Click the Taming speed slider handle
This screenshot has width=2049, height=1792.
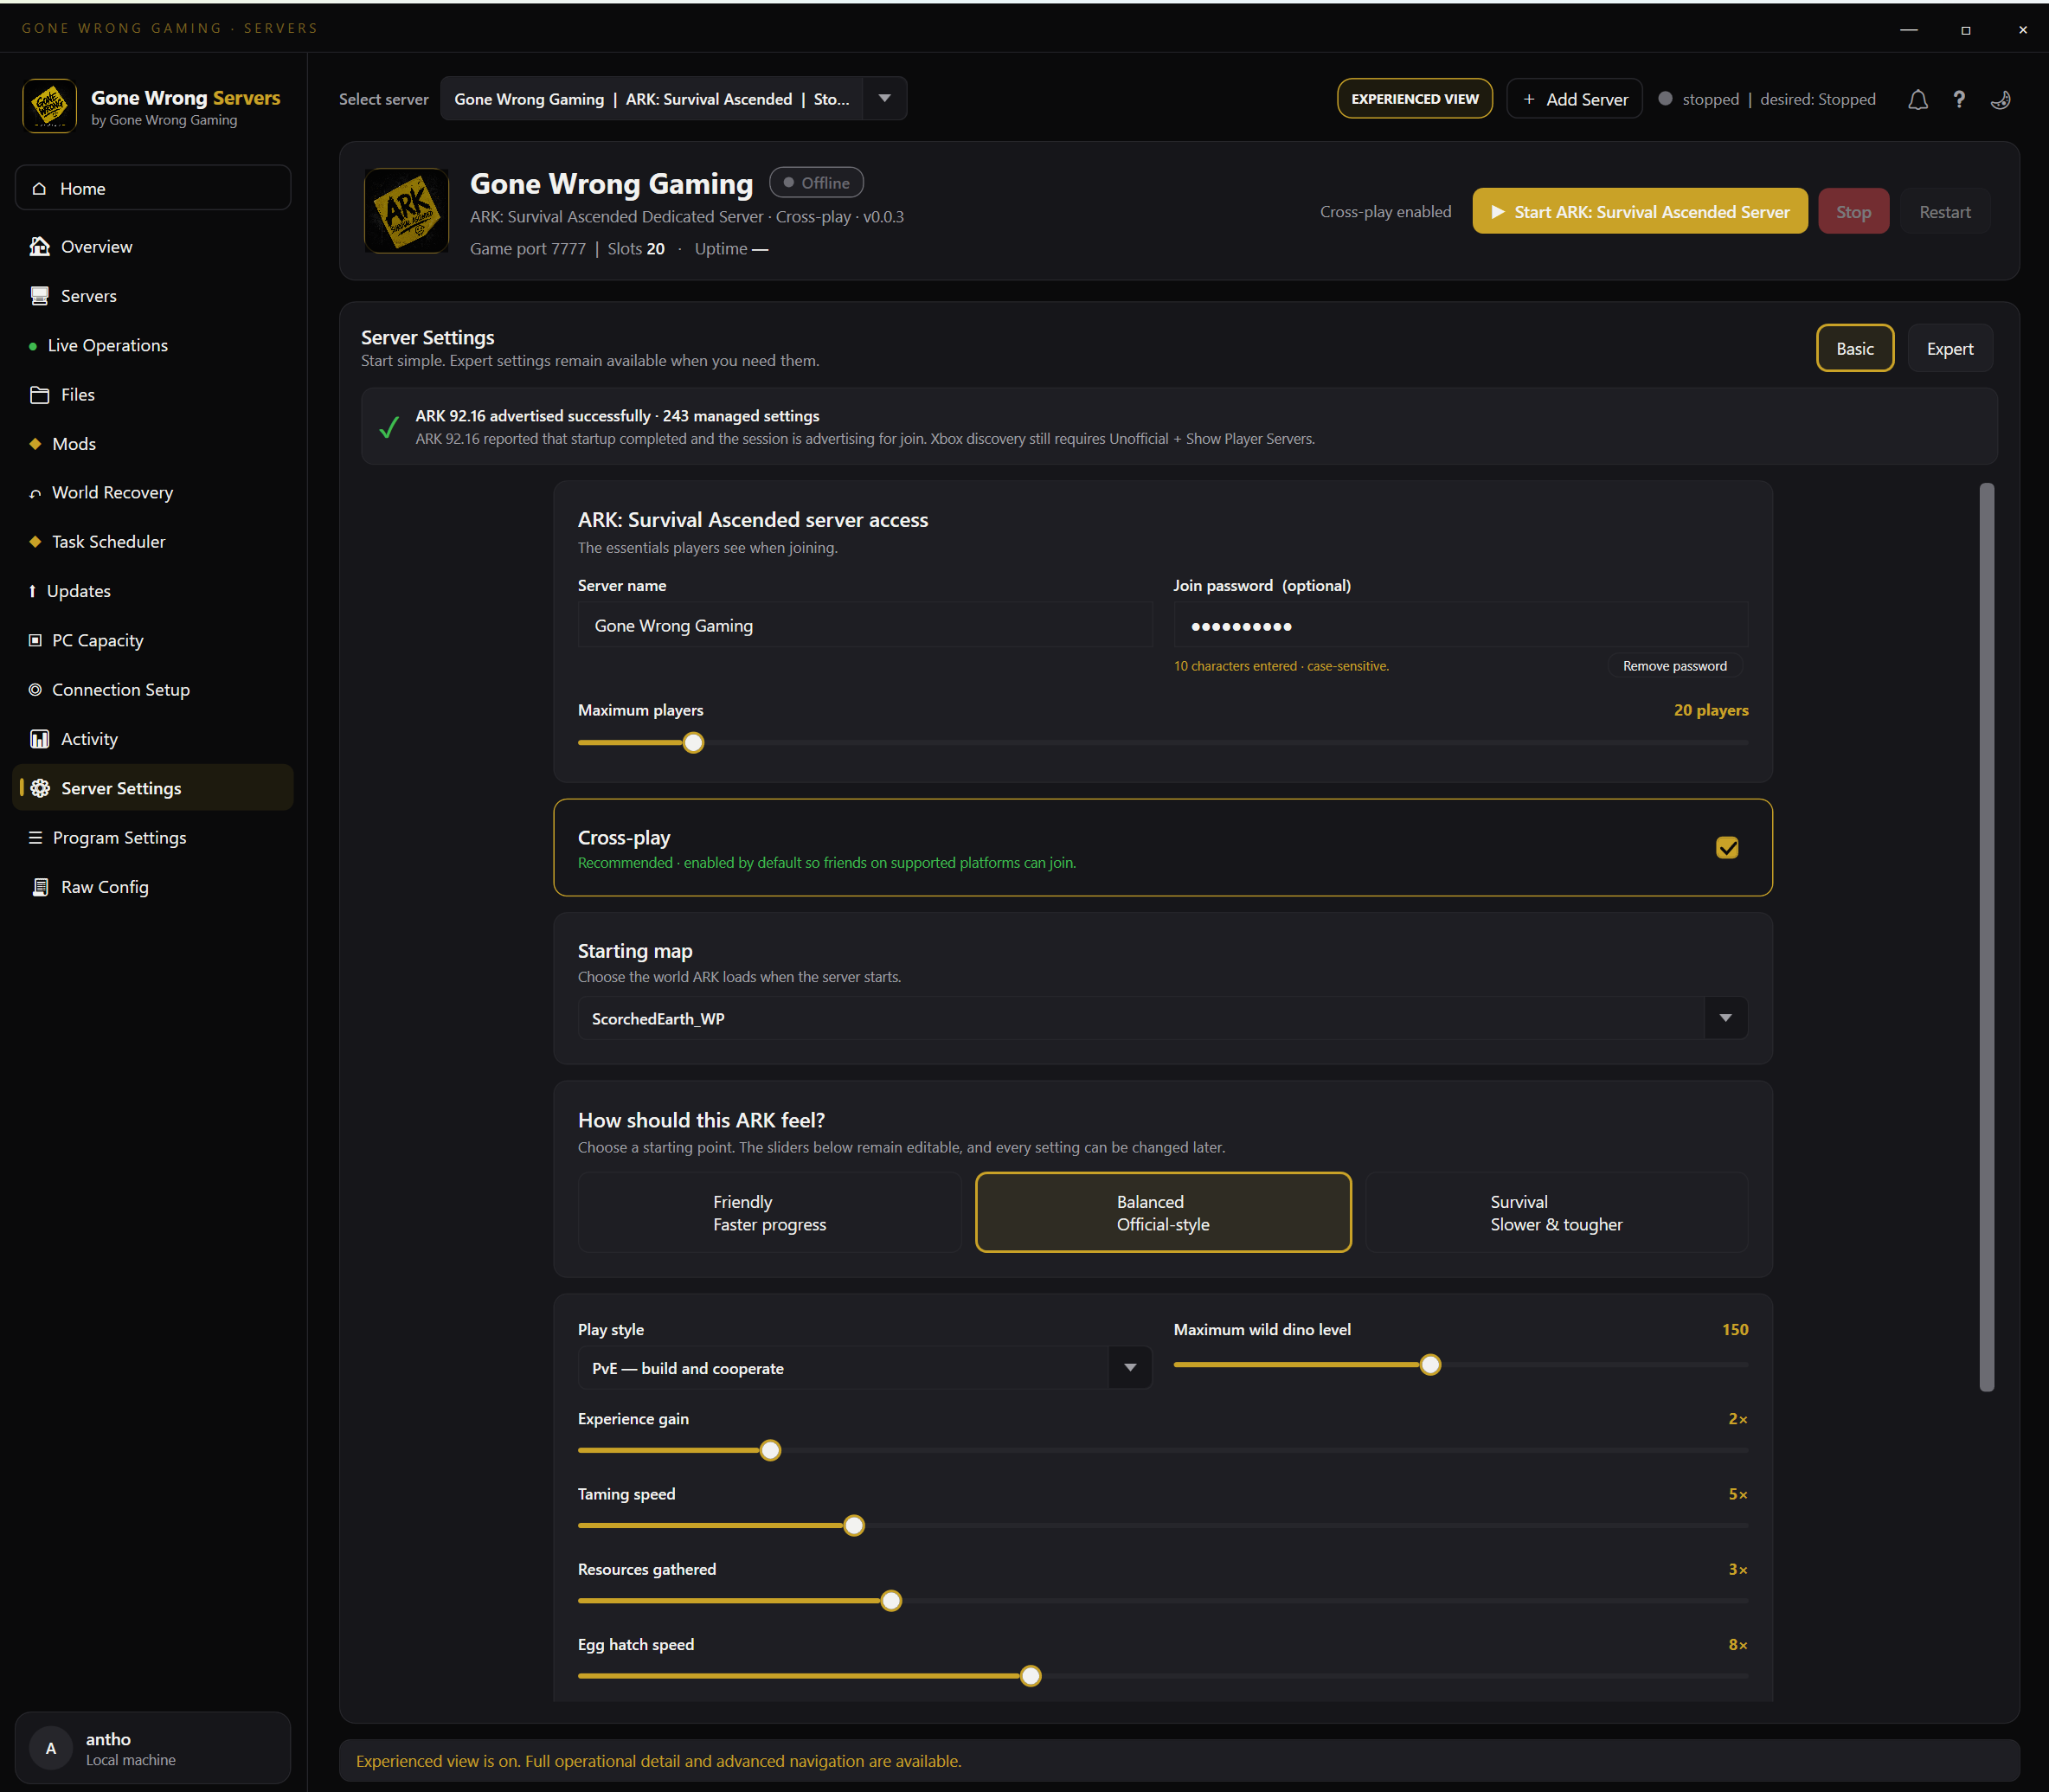(x=854, y=1525)
